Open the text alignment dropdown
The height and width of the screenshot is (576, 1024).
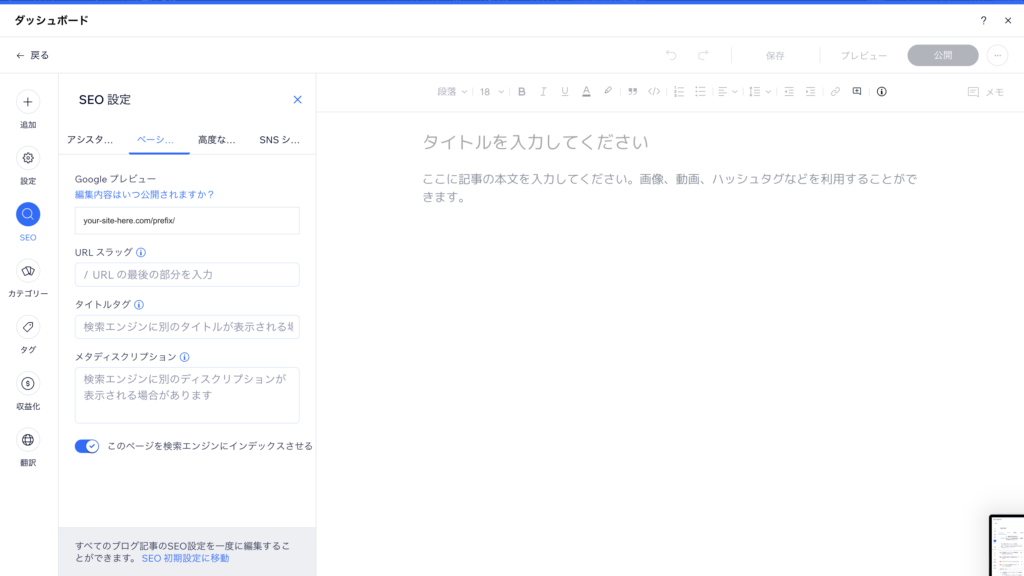(x=728, y=92)
